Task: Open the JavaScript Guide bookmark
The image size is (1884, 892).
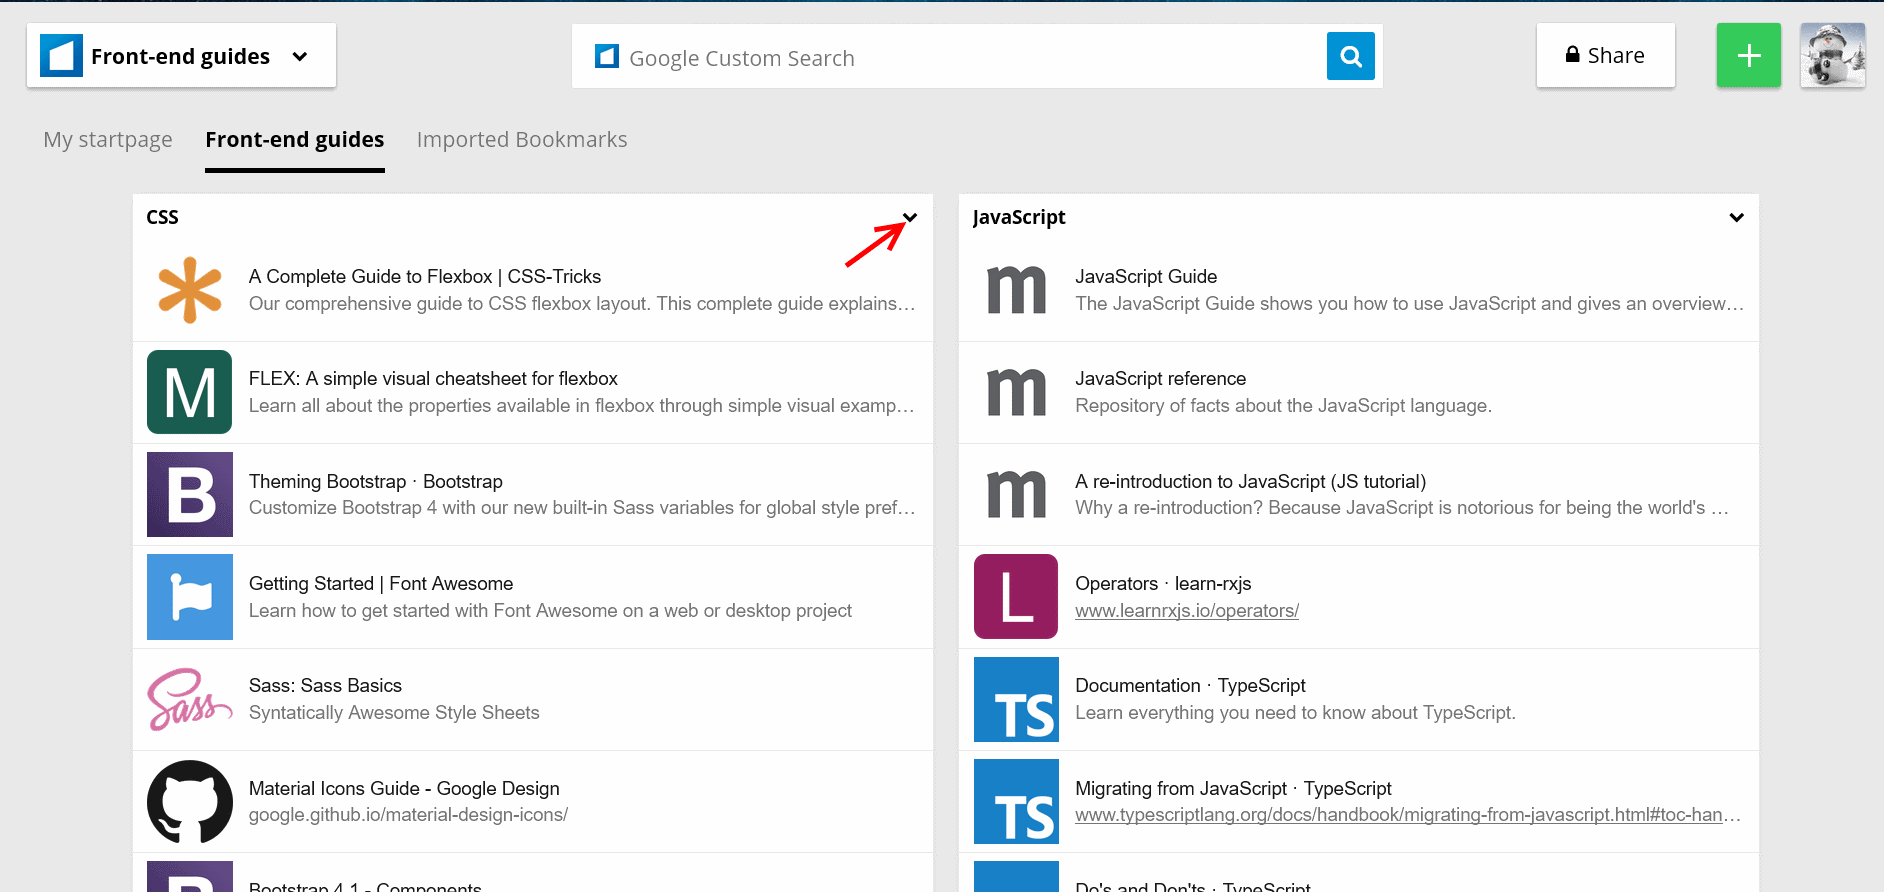Action: click(x=1146, y=277)
